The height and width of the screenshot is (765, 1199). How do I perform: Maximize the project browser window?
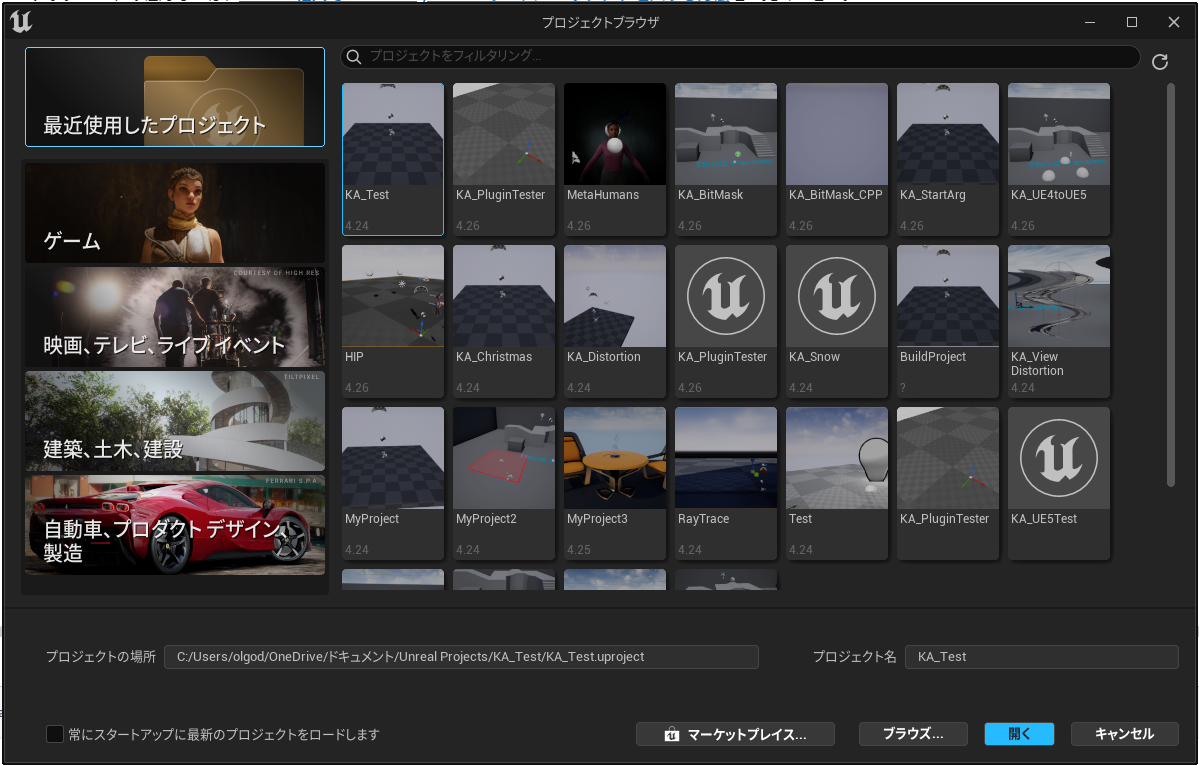pos(1132,22)
